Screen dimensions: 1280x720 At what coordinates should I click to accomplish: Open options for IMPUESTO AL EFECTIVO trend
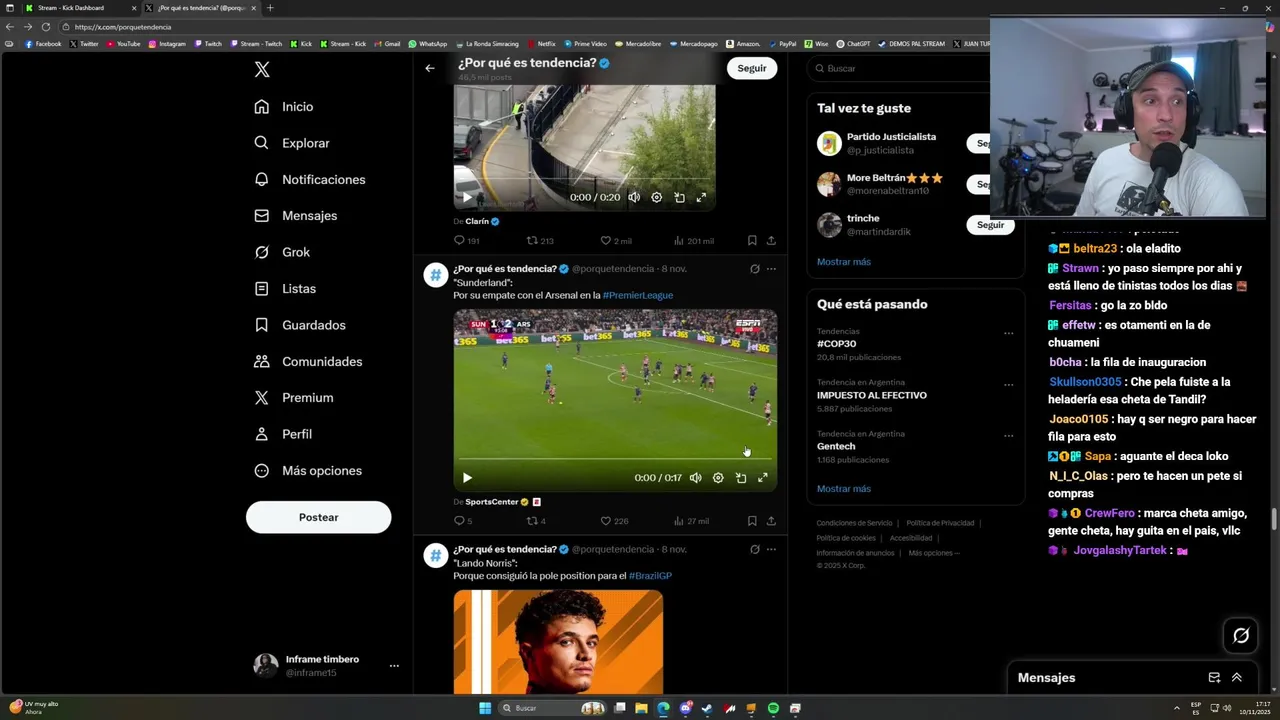[1008, 385]
